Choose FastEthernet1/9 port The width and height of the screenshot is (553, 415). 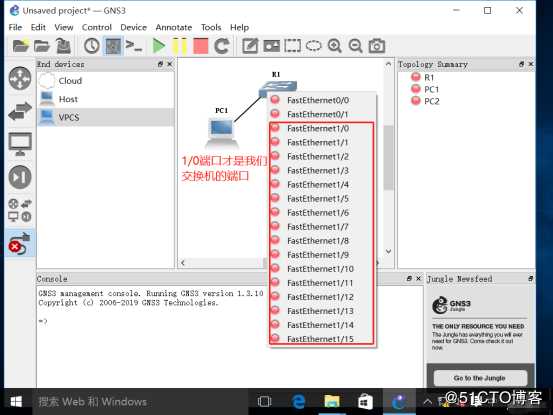[322, 255]
